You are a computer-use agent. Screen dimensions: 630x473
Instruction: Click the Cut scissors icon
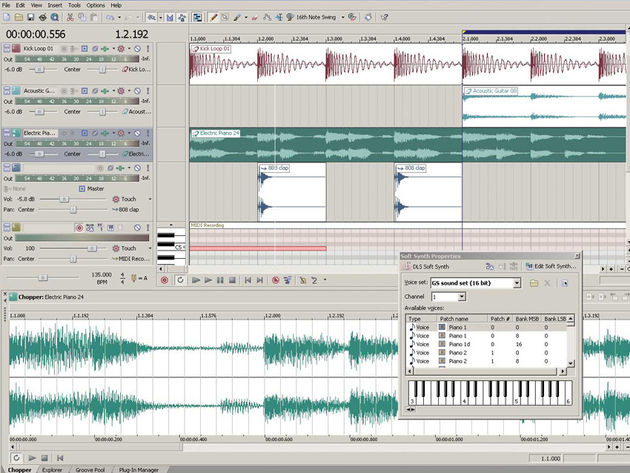tap(70, 17)
